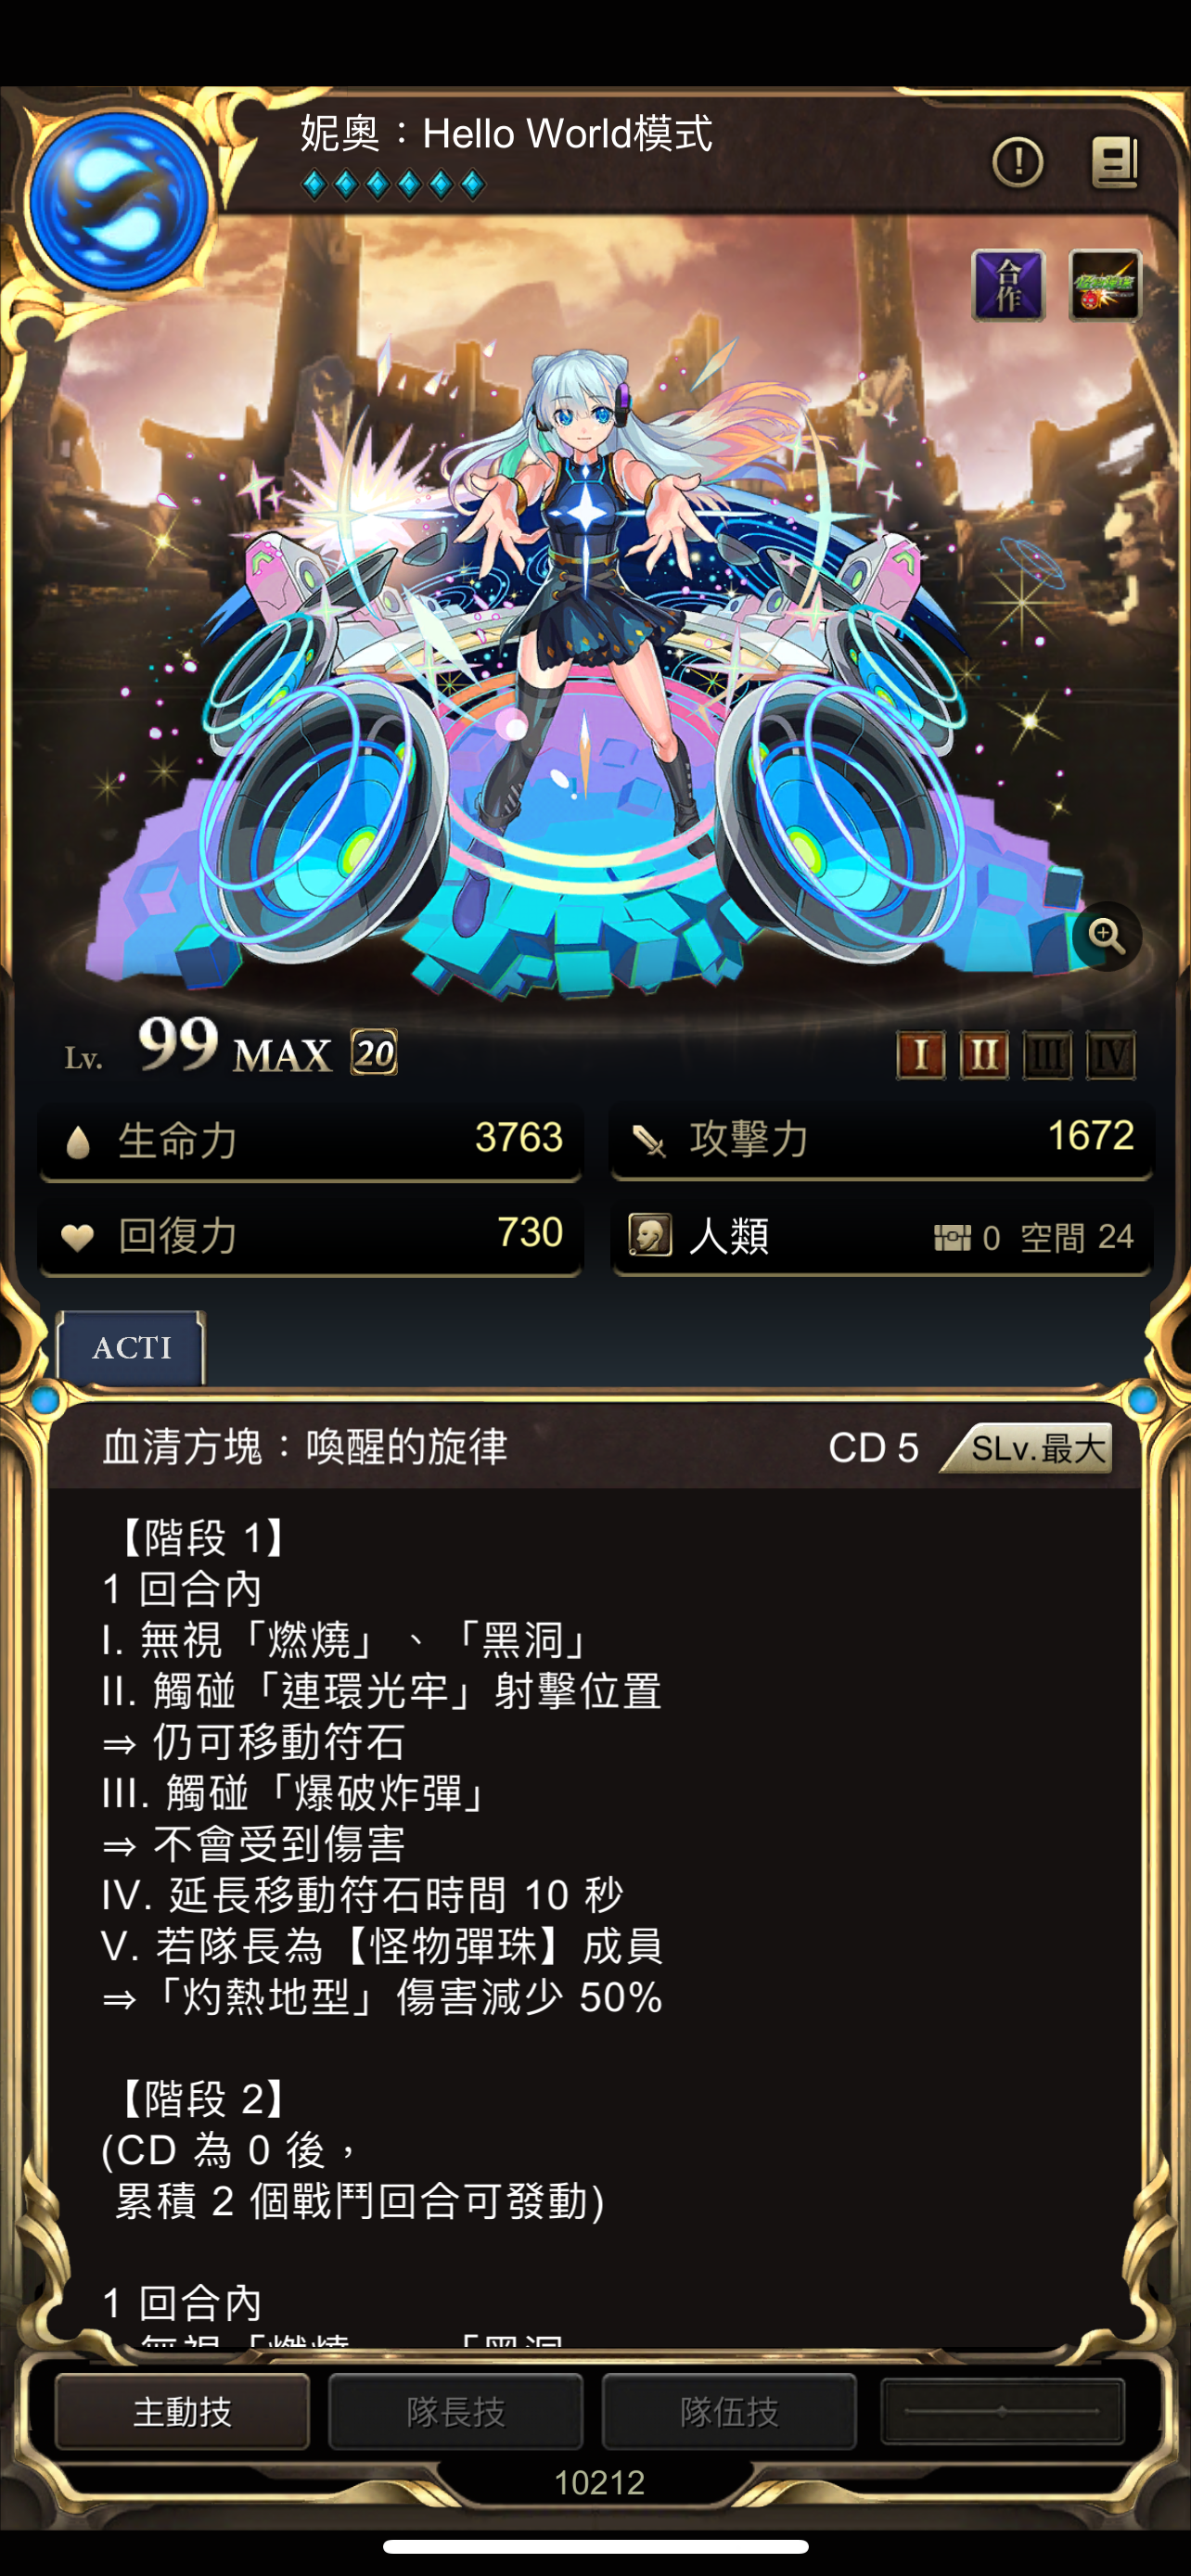Open the ACTI skill tab
This screenshot has height=2576, width=1191.
(x=131, y=1347)
